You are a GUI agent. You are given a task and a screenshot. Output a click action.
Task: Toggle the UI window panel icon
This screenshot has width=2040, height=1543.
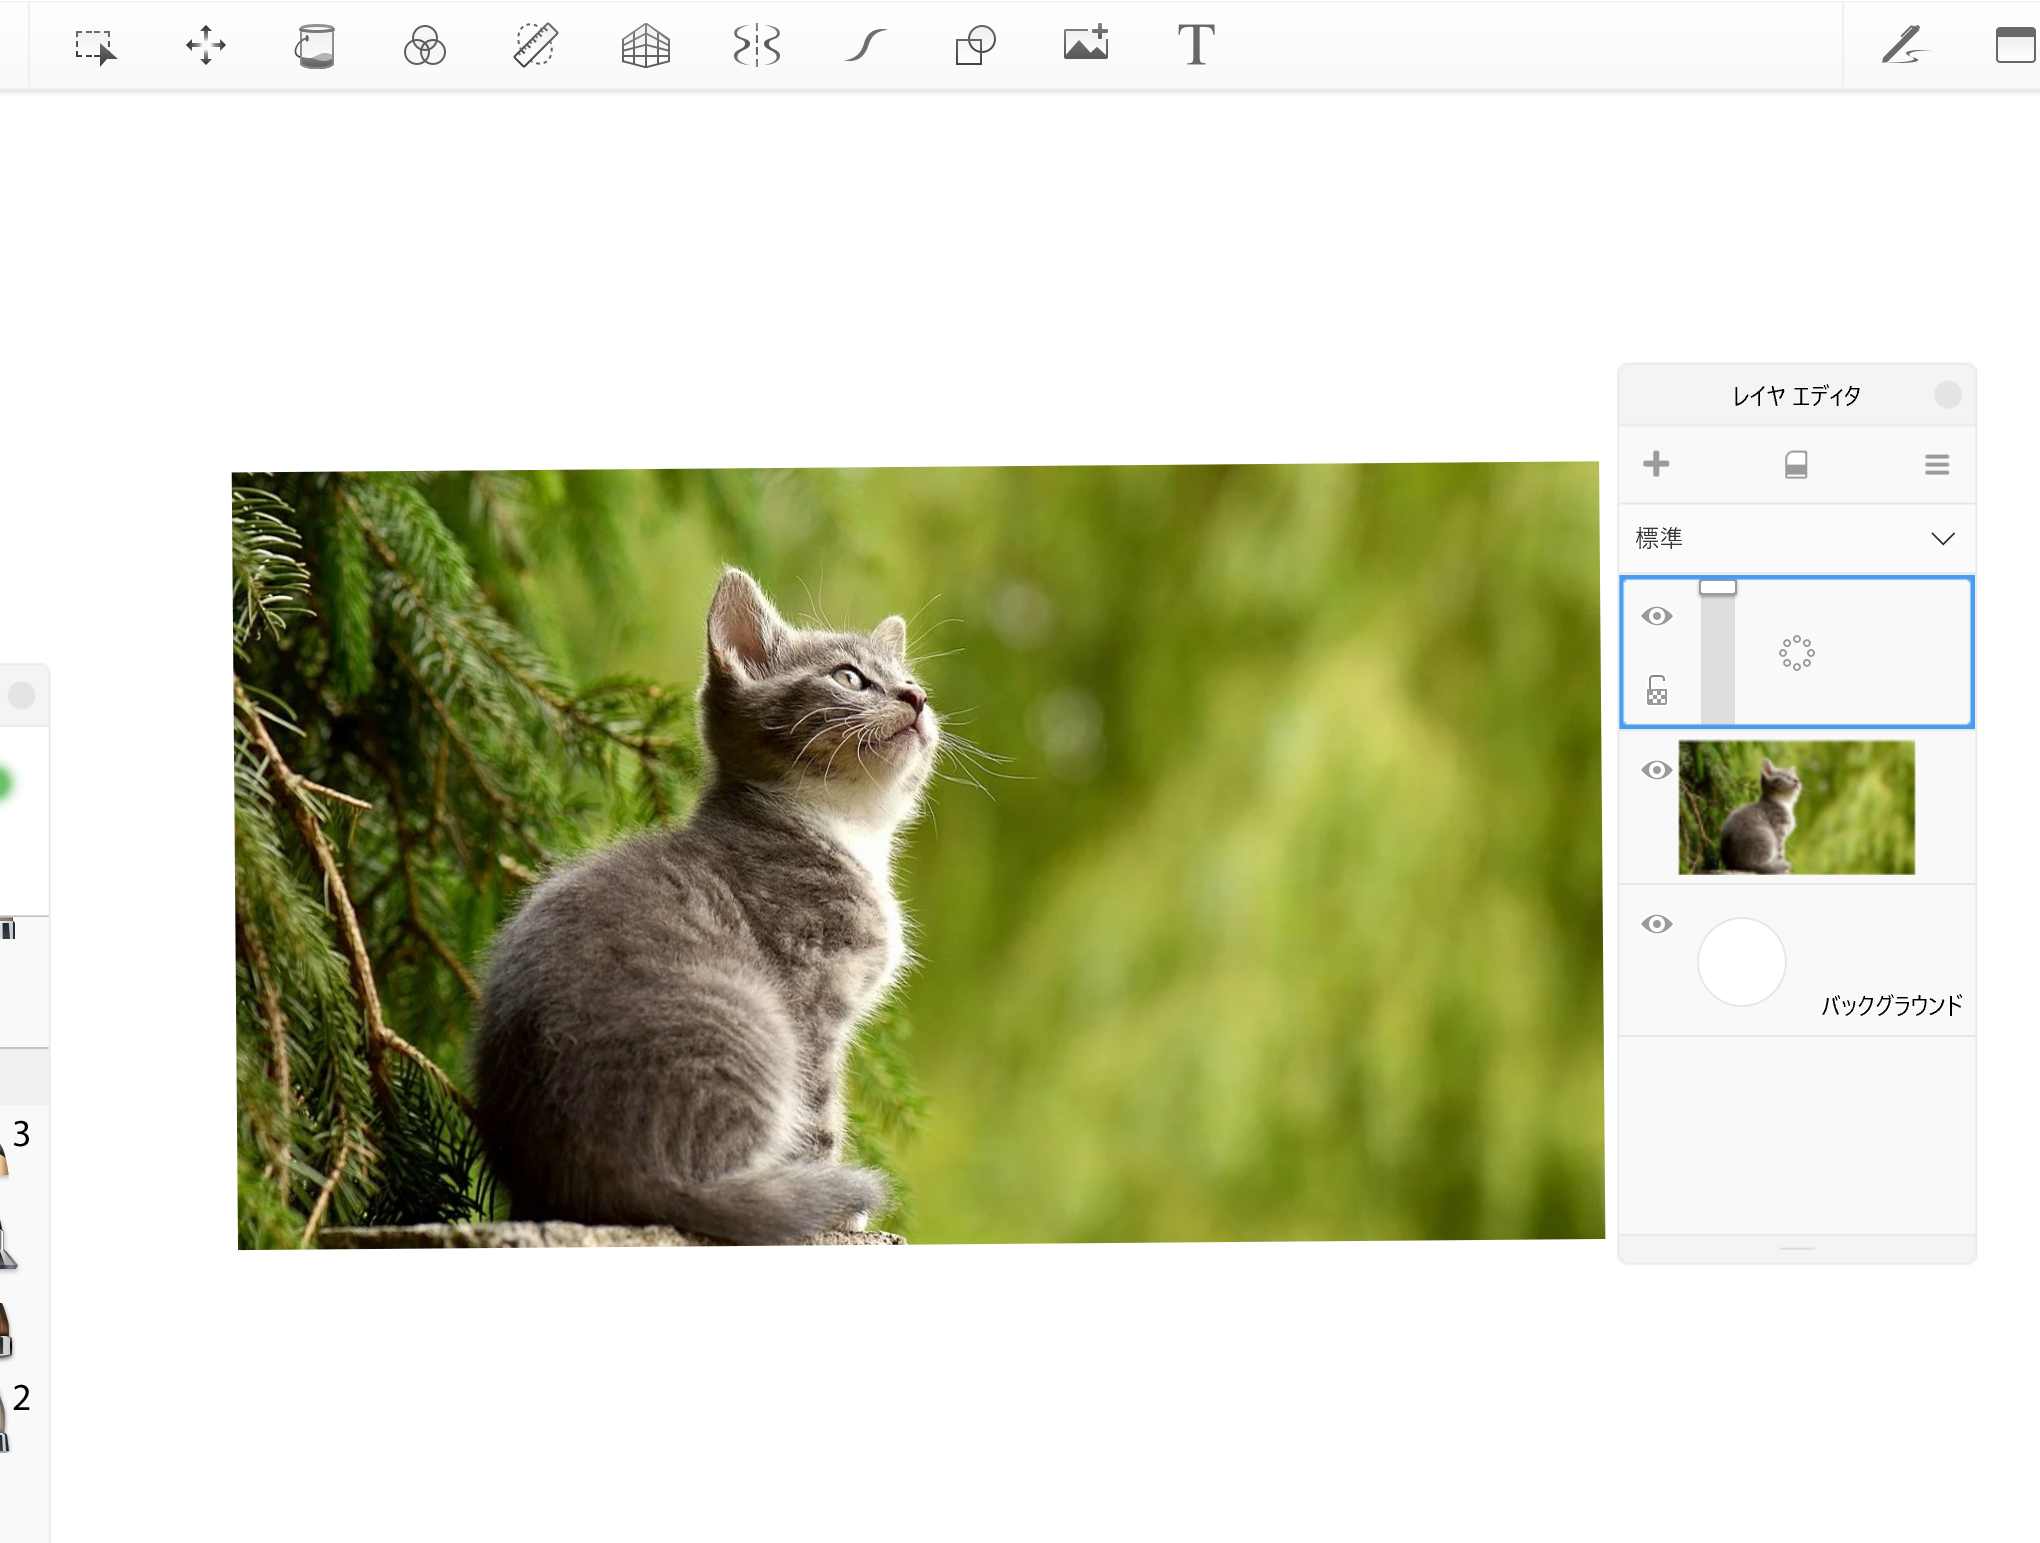pos(2016,46)
